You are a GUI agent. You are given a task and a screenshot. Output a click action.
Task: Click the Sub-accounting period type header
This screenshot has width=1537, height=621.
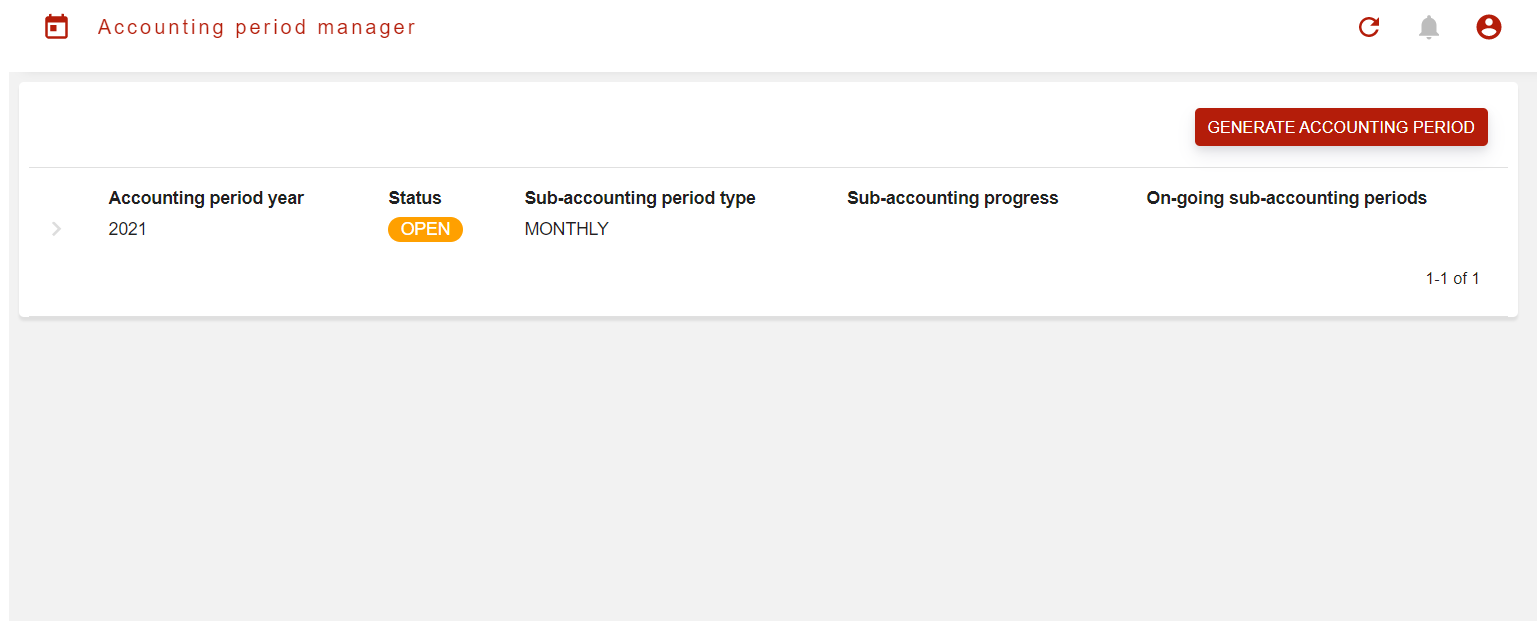[x=640, y=198]
